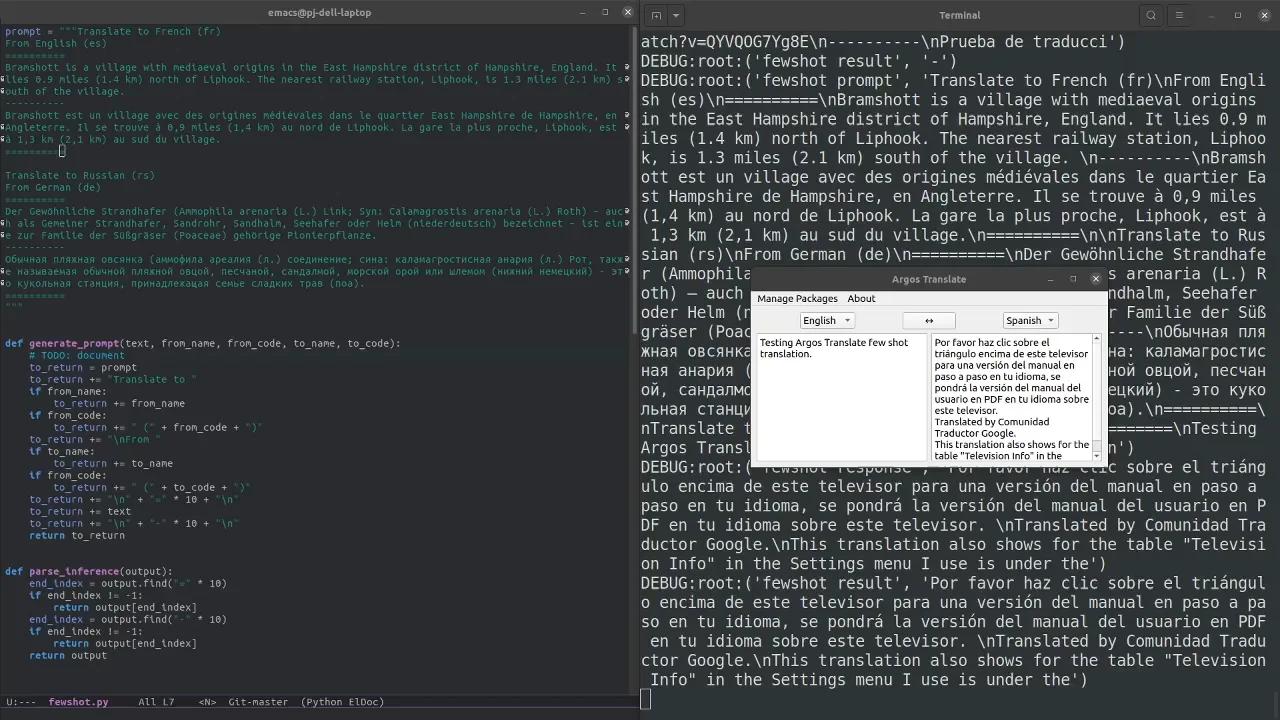Click the fewshot.py buffer name in the mode line
The height and width of the screenshot is (720, 1280).
78,702
